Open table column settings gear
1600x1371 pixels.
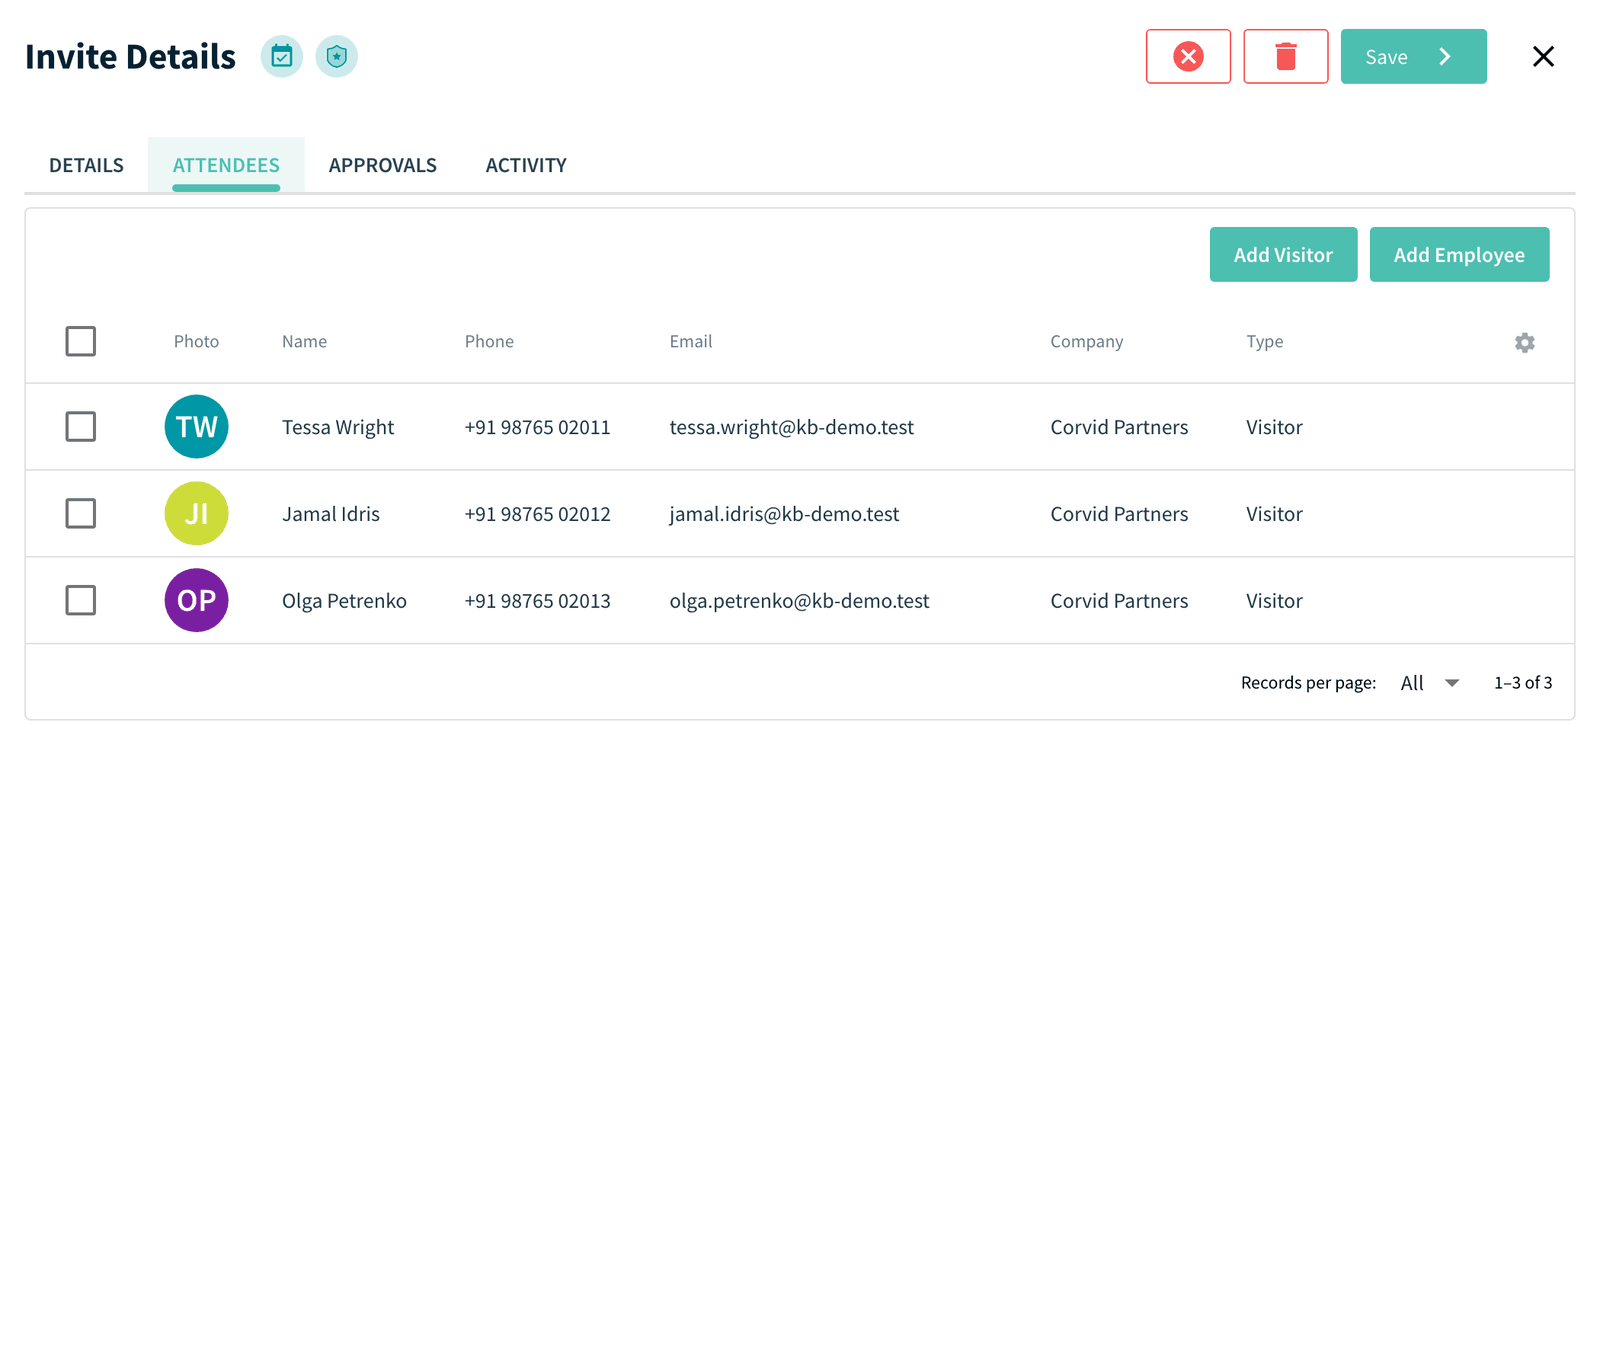click(1525, 343)
